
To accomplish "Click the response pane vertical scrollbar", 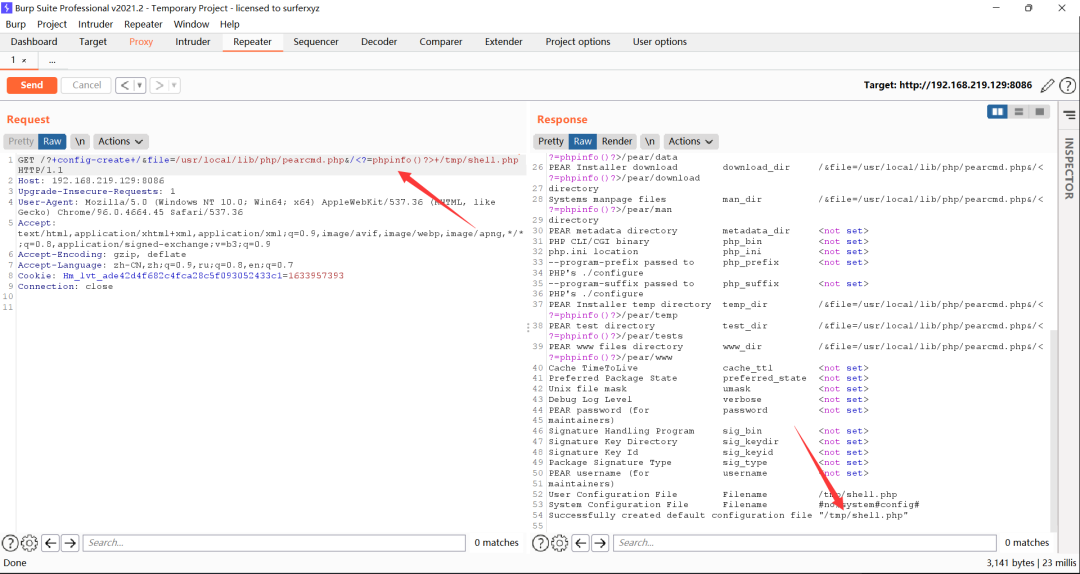I will pyautogui.click(x=1053, y=431).
